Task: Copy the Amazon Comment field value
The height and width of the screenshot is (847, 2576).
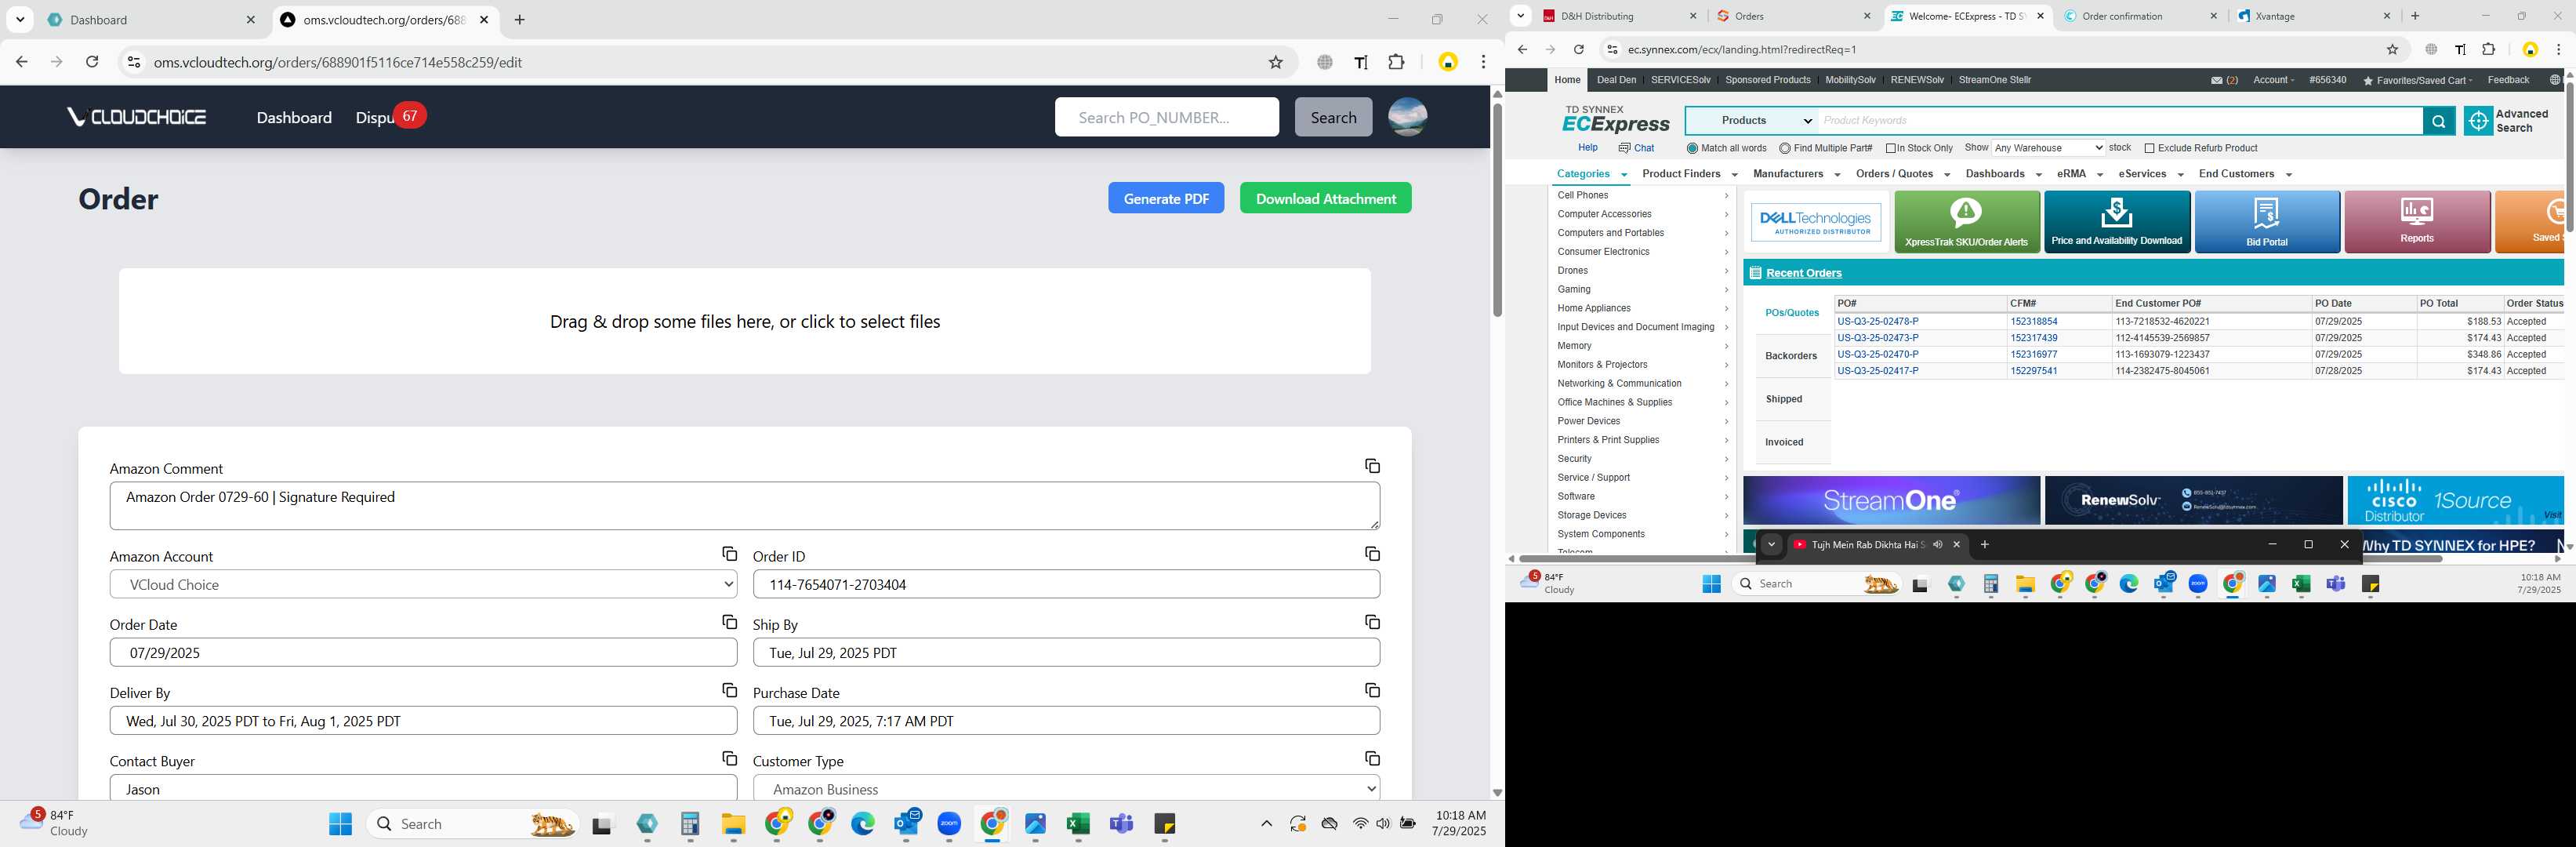Action: pos(1372,466)
